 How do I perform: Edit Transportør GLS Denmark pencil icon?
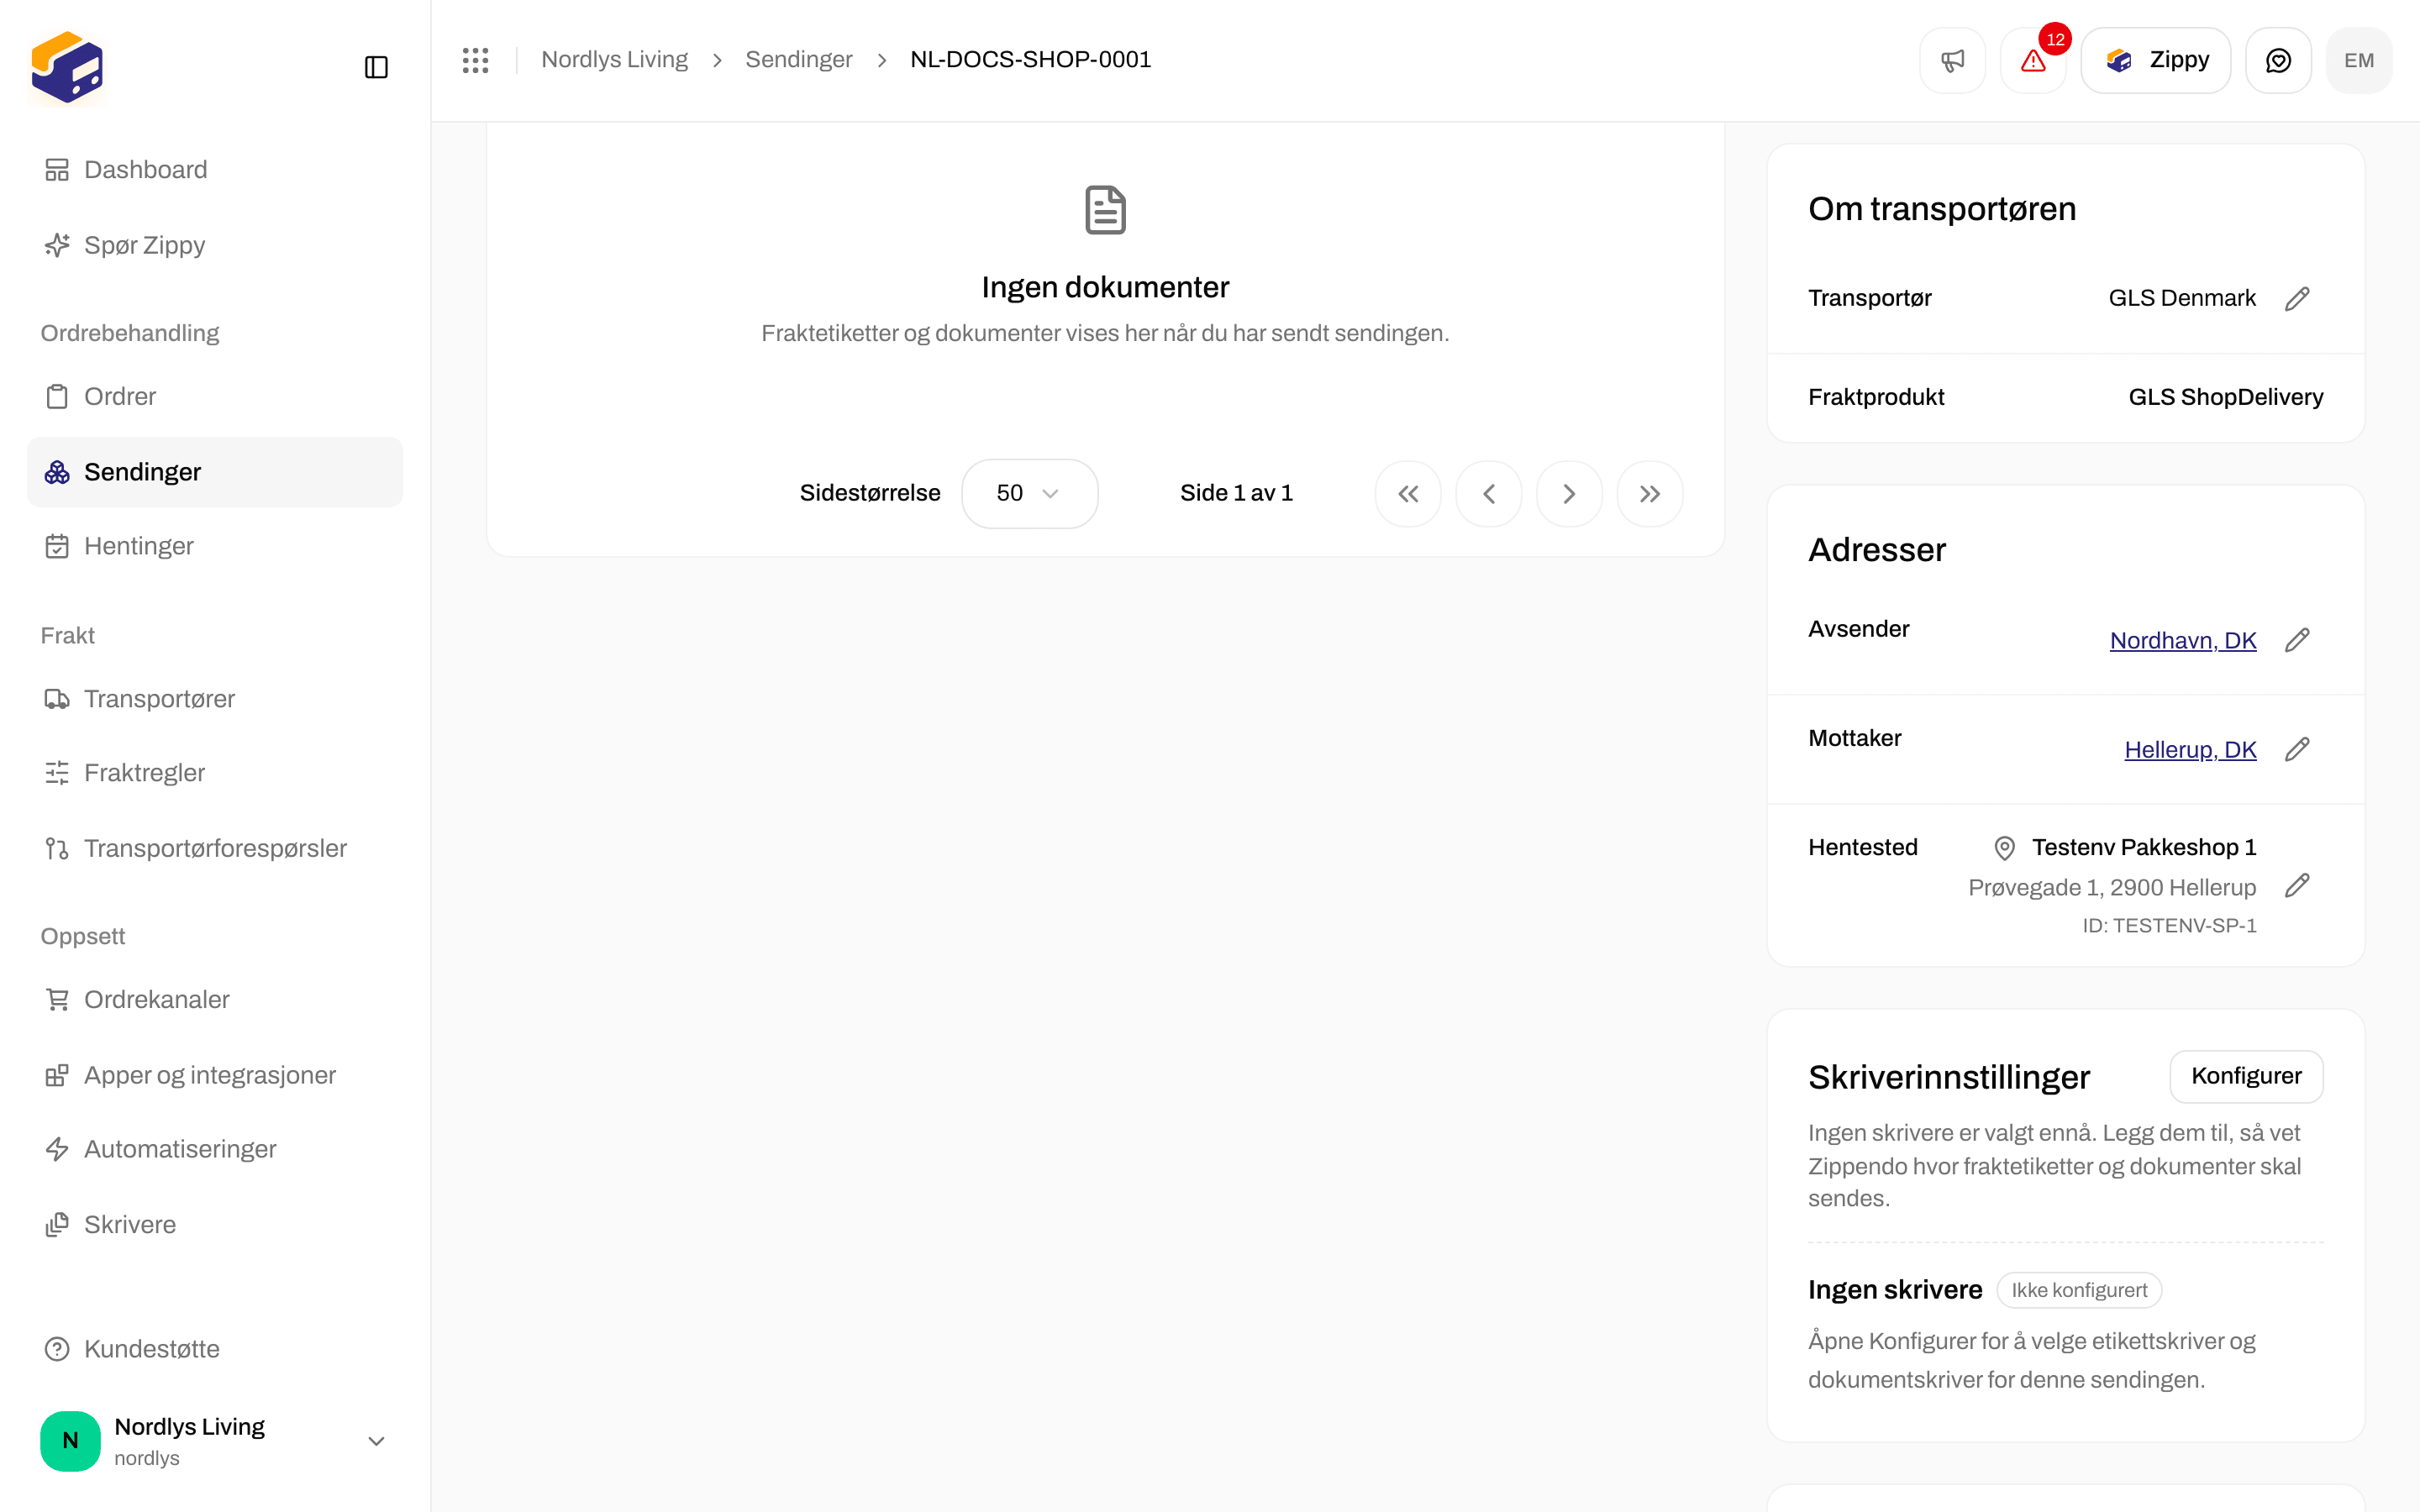2297,298
